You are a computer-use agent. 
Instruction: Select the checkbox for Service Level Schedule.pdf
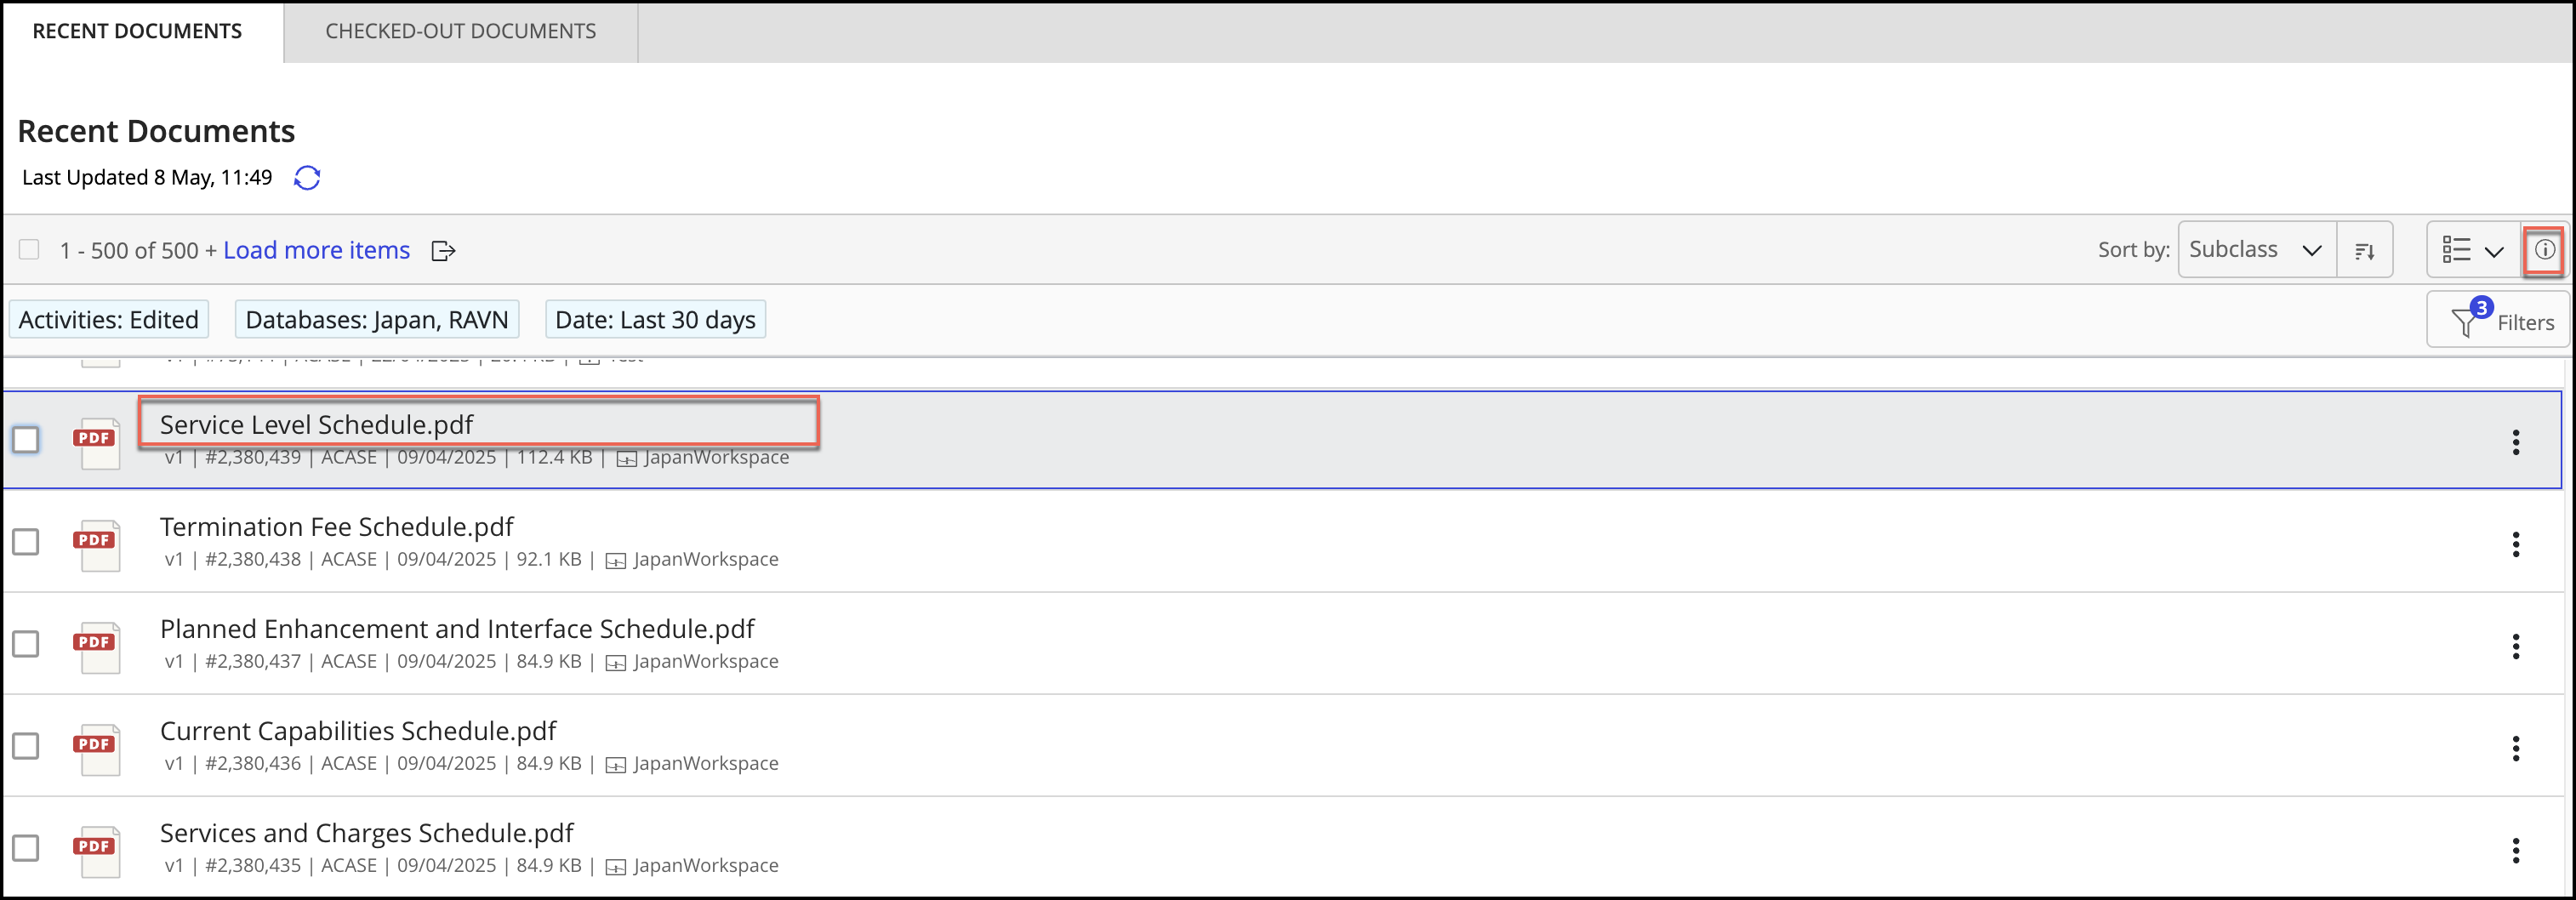pos(26,440)
